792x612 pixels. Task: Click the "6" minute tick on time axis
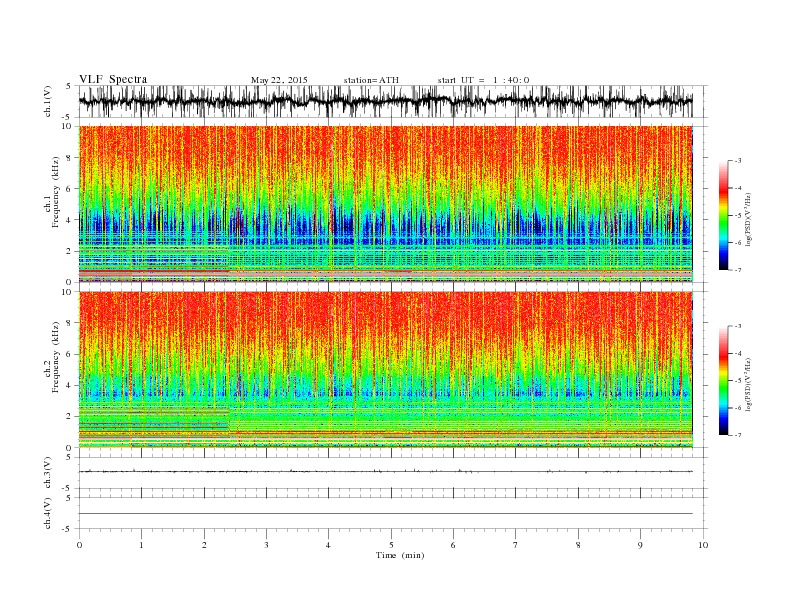453,545
